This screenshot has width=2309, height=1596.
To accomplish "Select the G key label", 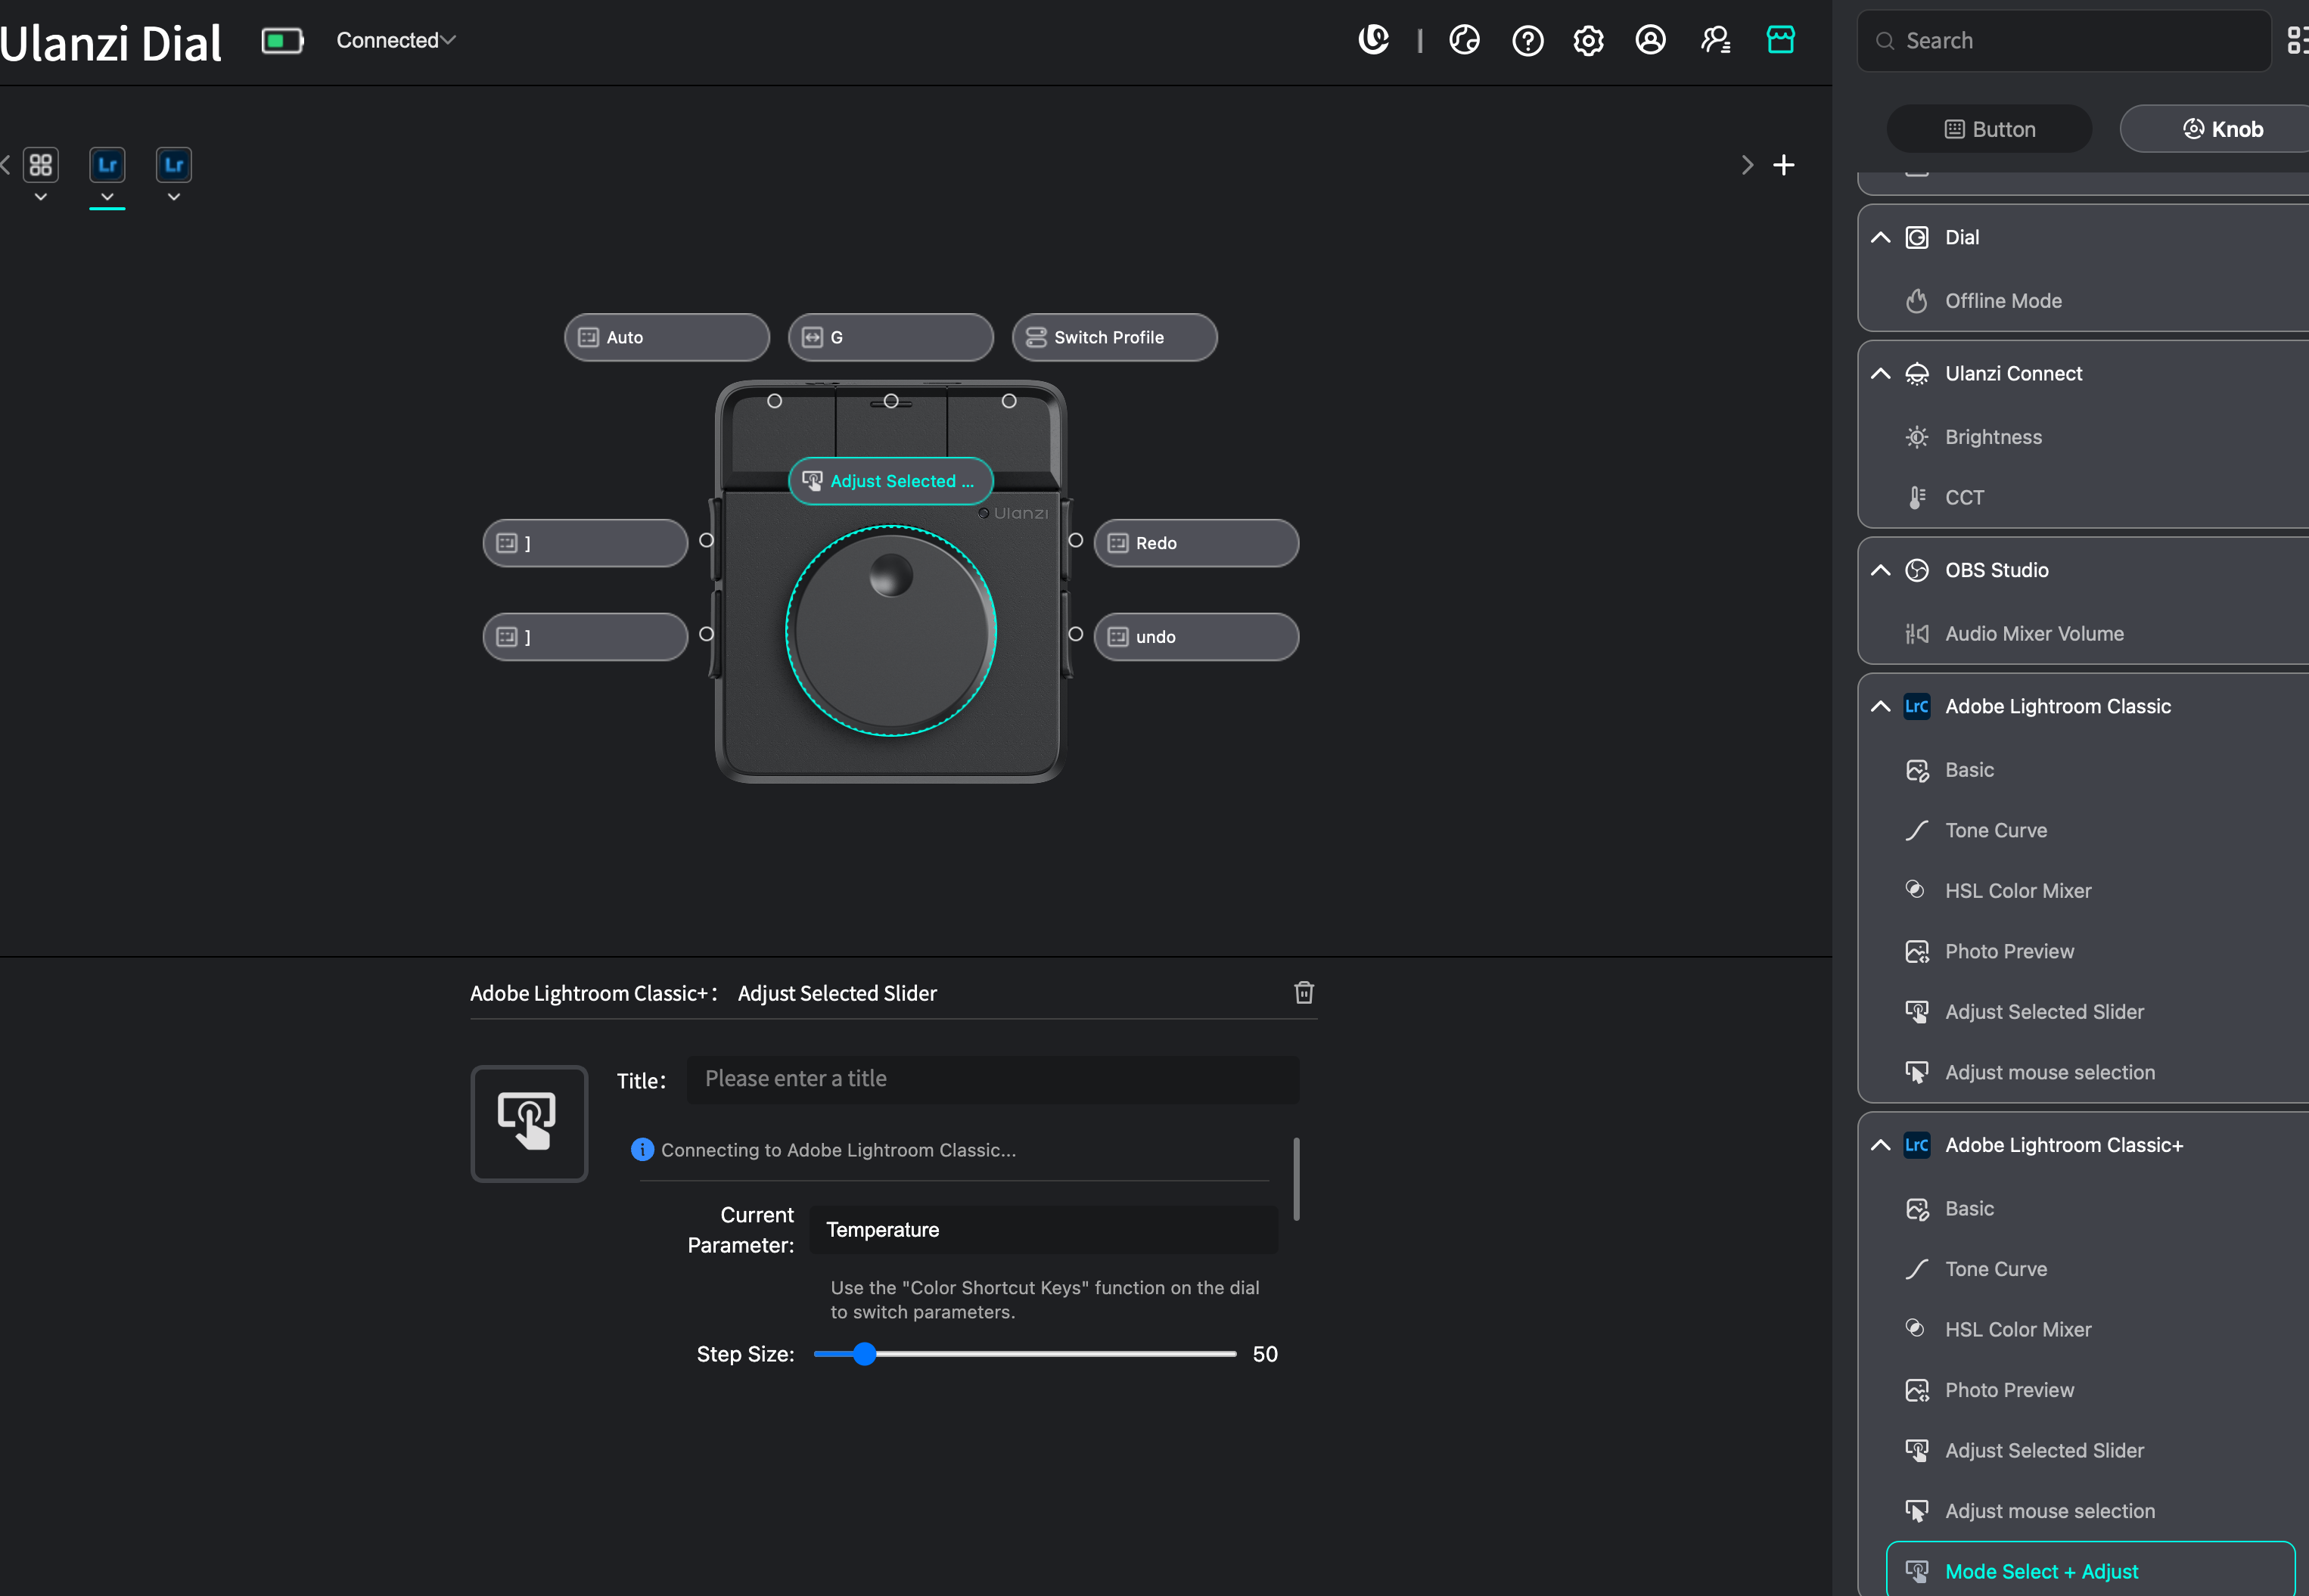I will pyautogui.click(x=891, y=337).
